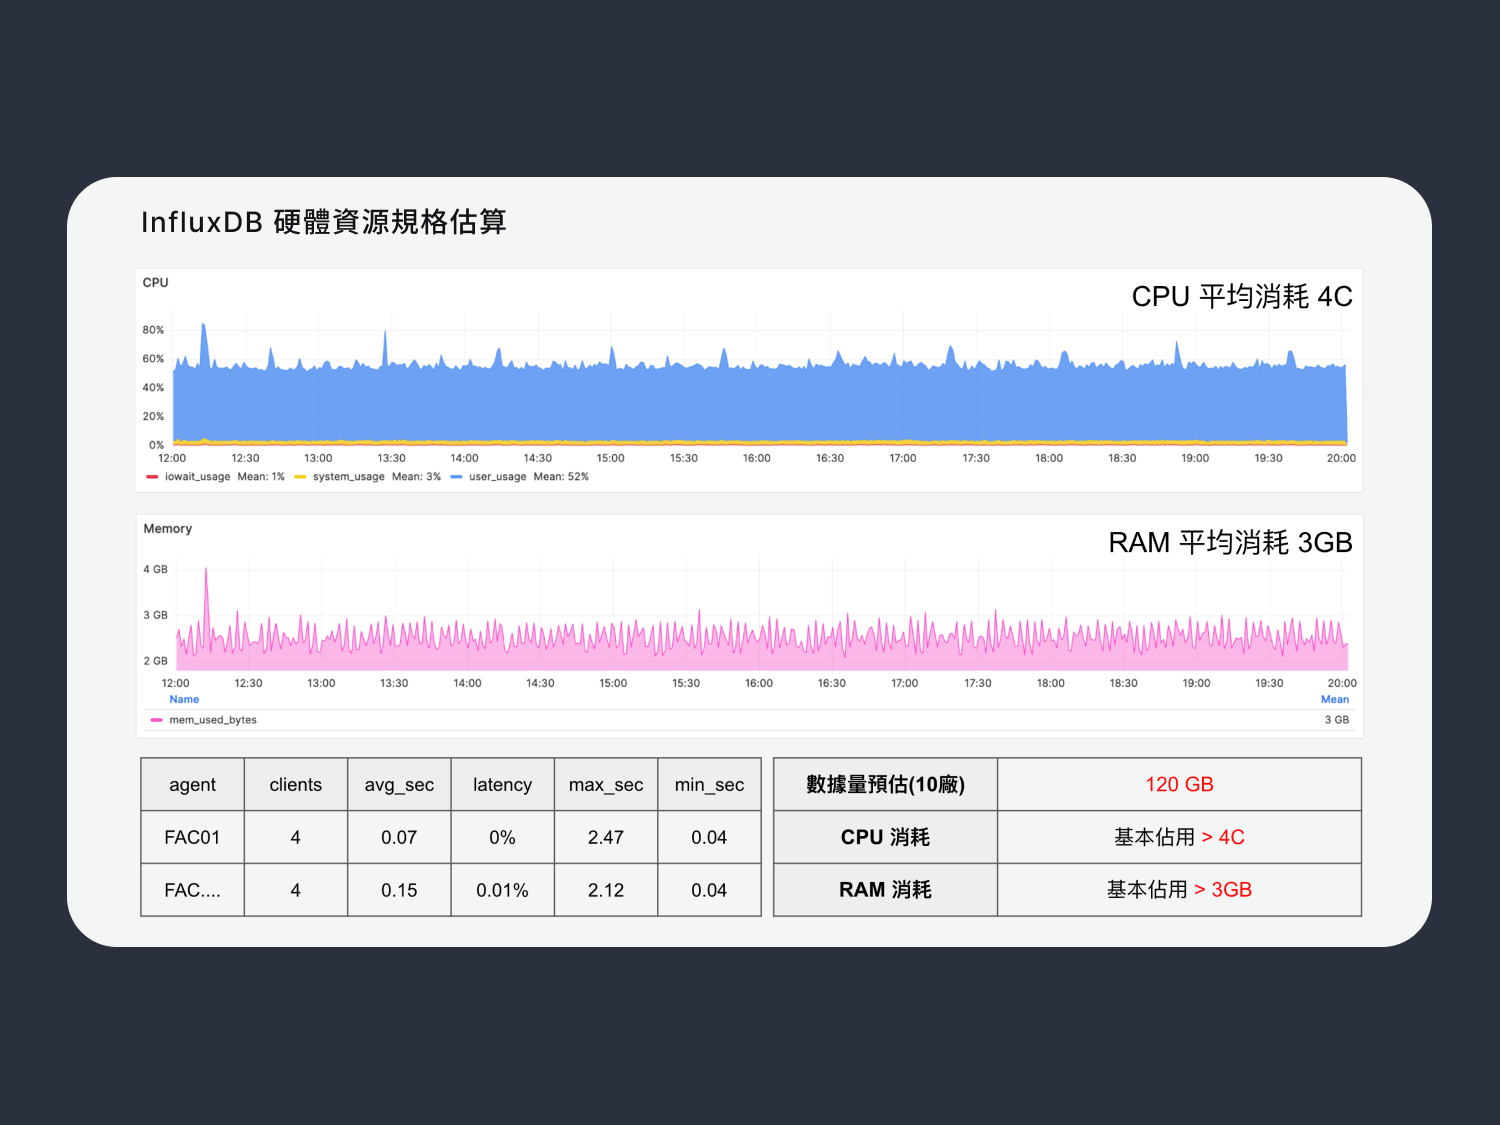Open the CPU panel title menu
1500x1125 pixels.
click(x=156, y=283)
